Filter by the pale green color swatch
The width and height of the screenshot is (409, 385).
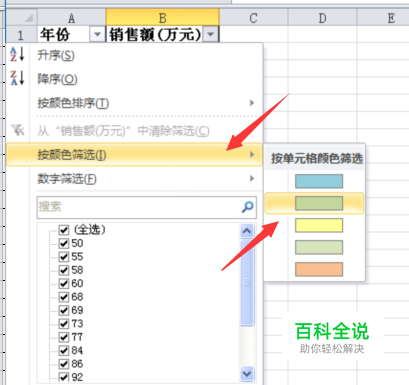pos(319,247)
